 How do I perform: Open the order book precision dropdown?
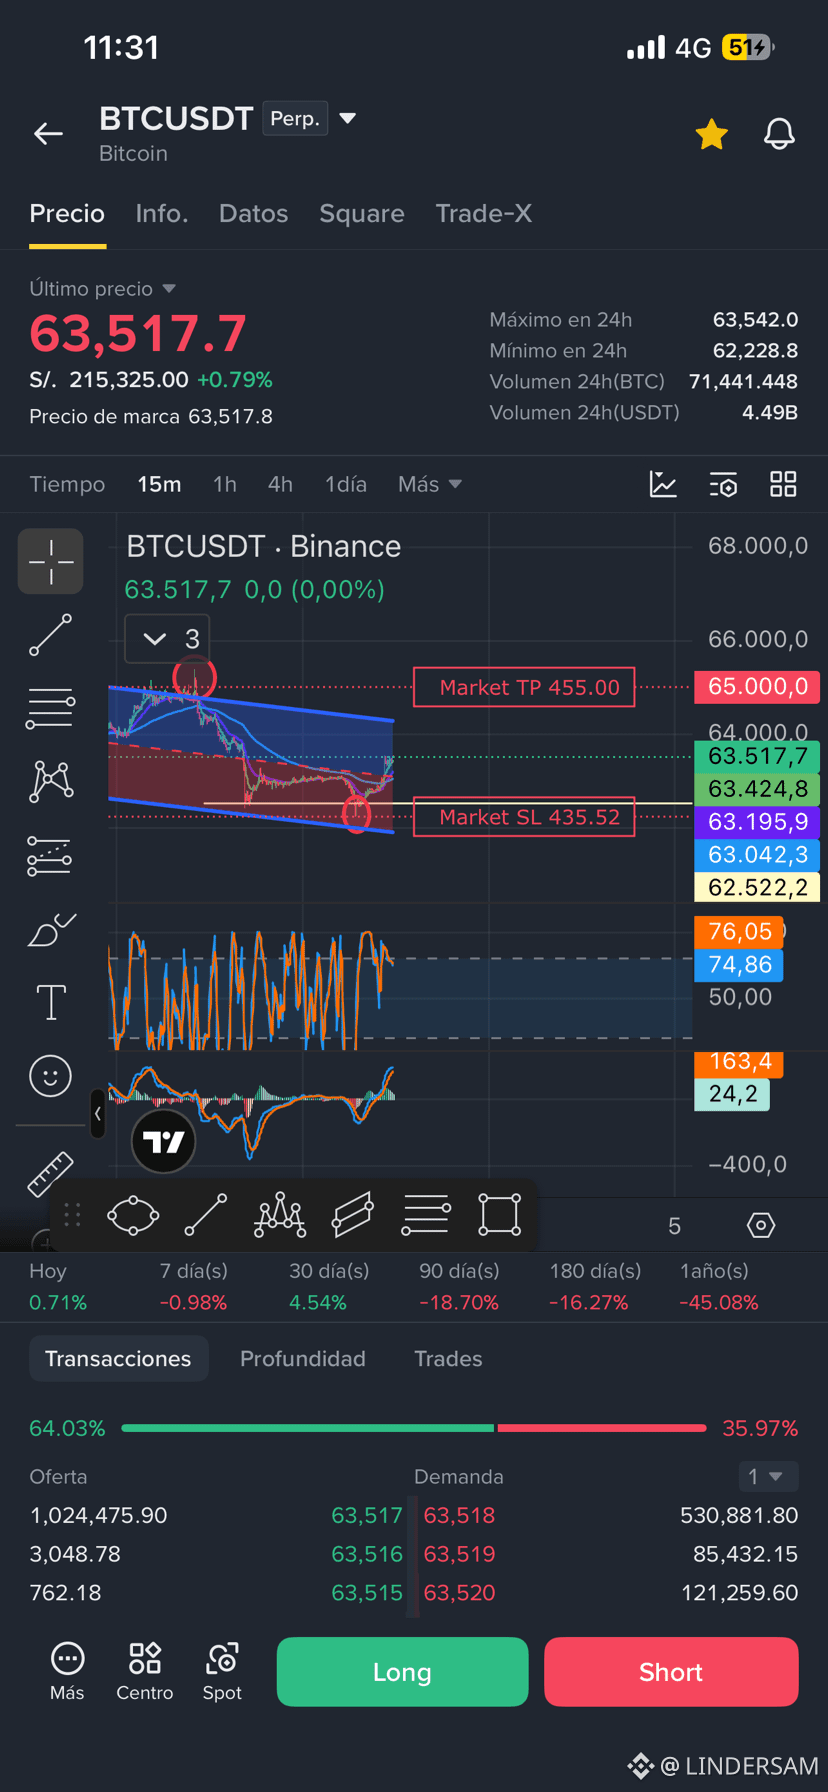click(767, 1476)
